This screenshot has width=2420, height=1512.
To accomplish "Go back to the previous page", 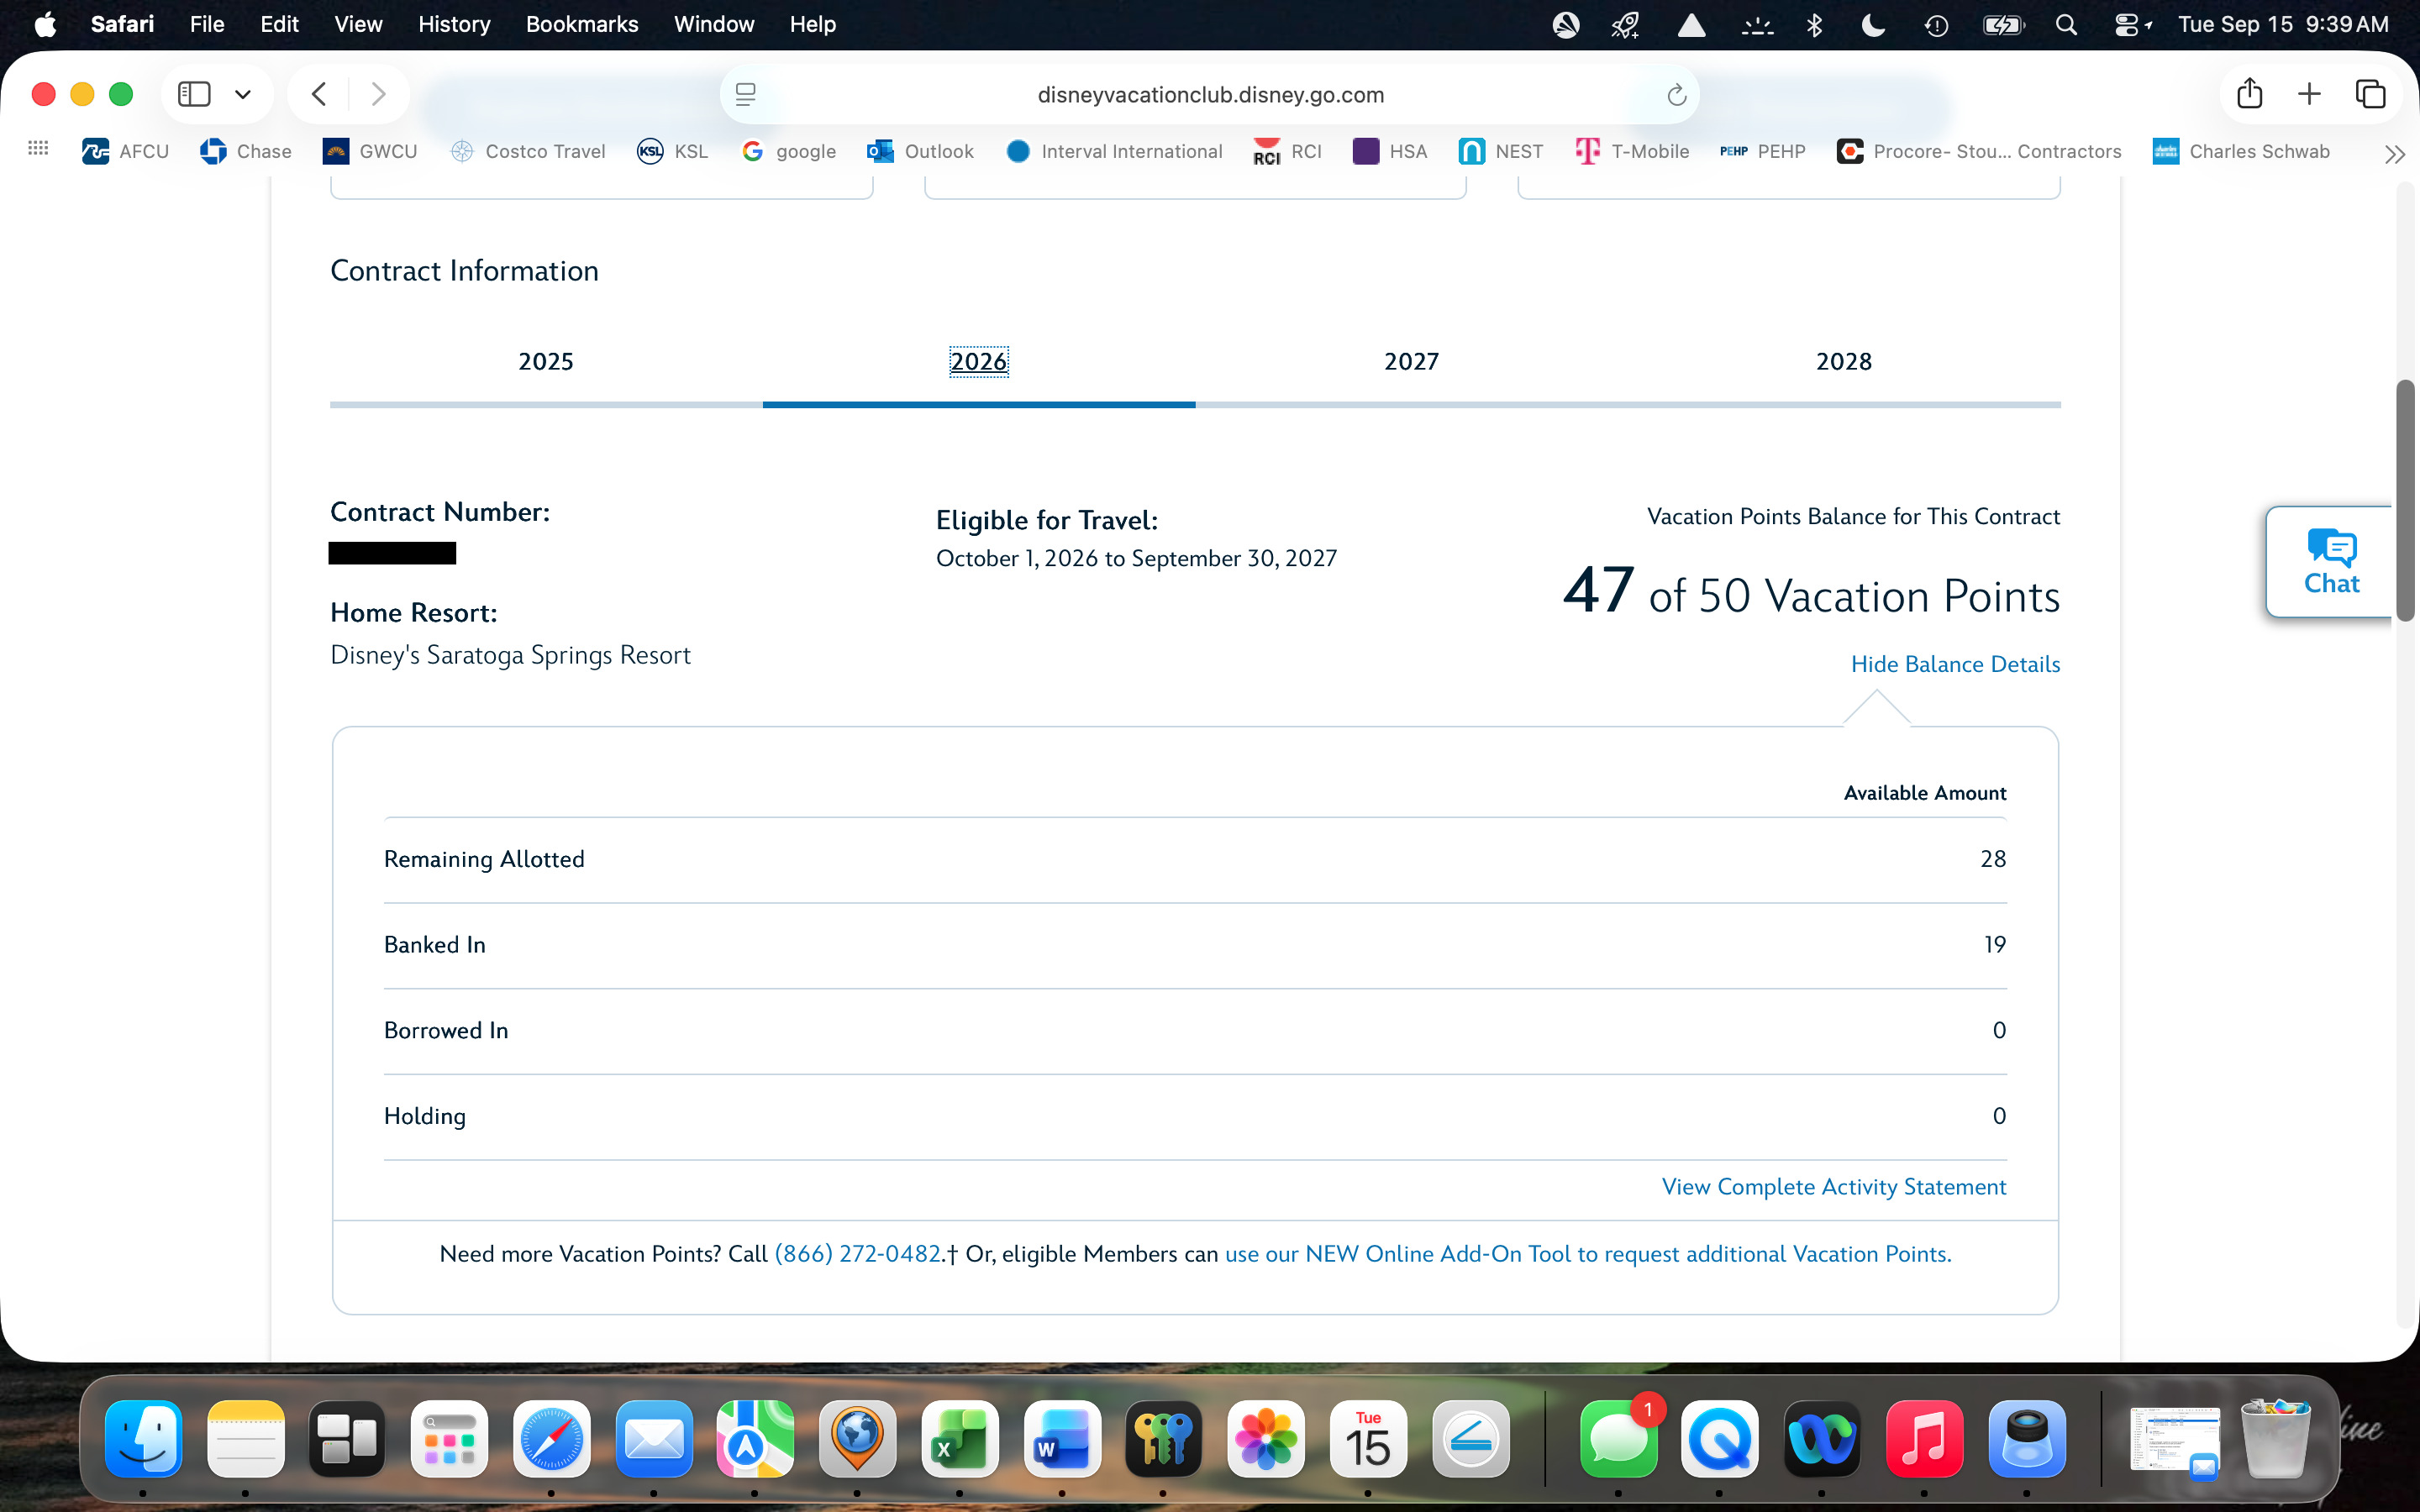I will (x=319, y=94).
